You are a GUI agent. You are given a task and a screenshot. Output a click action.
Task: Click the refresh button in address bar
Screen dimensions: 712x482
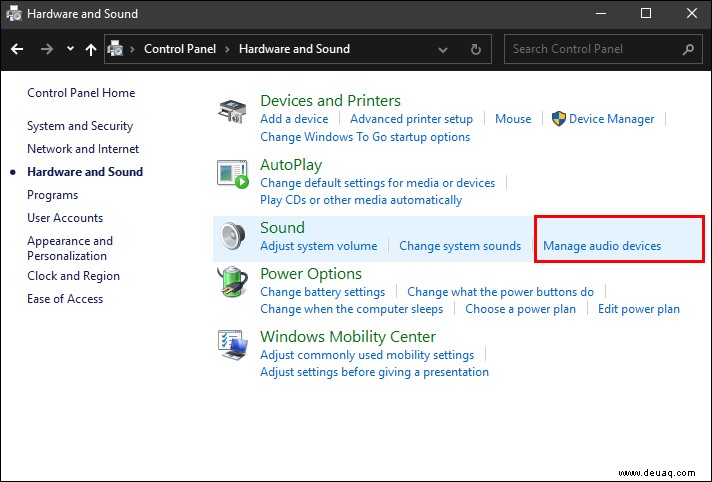475,49
